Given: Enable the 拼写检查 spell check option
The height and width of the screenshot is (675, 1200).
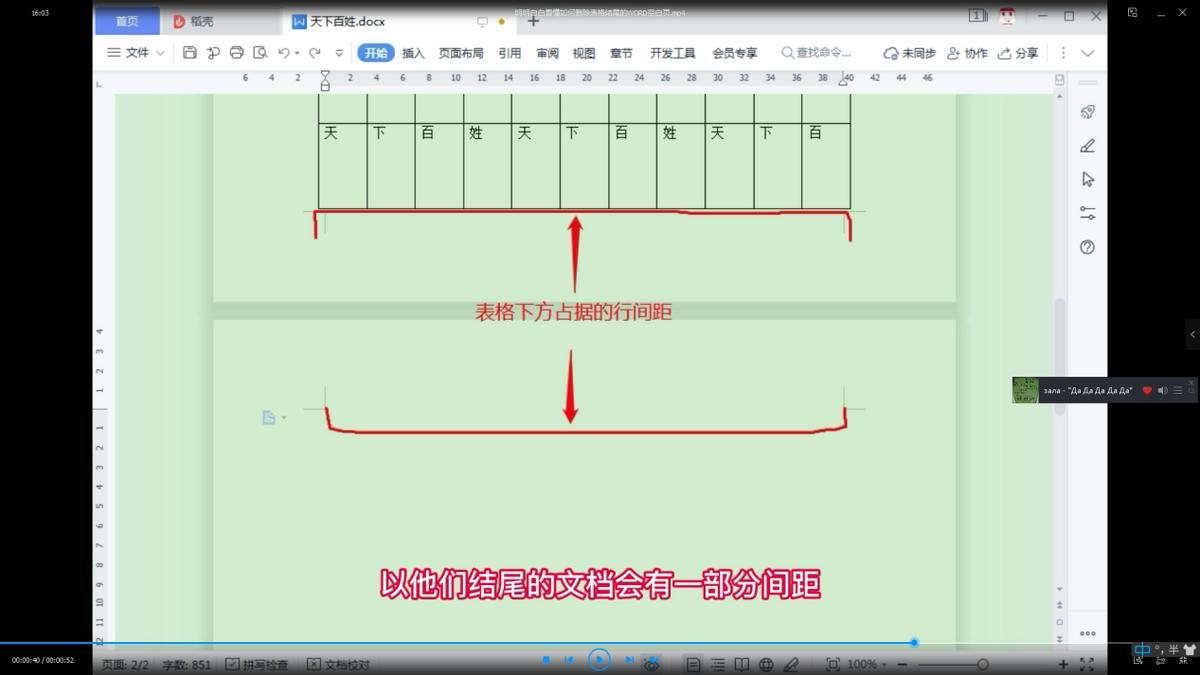Looking at the screenshot, I should click(258, 662).
